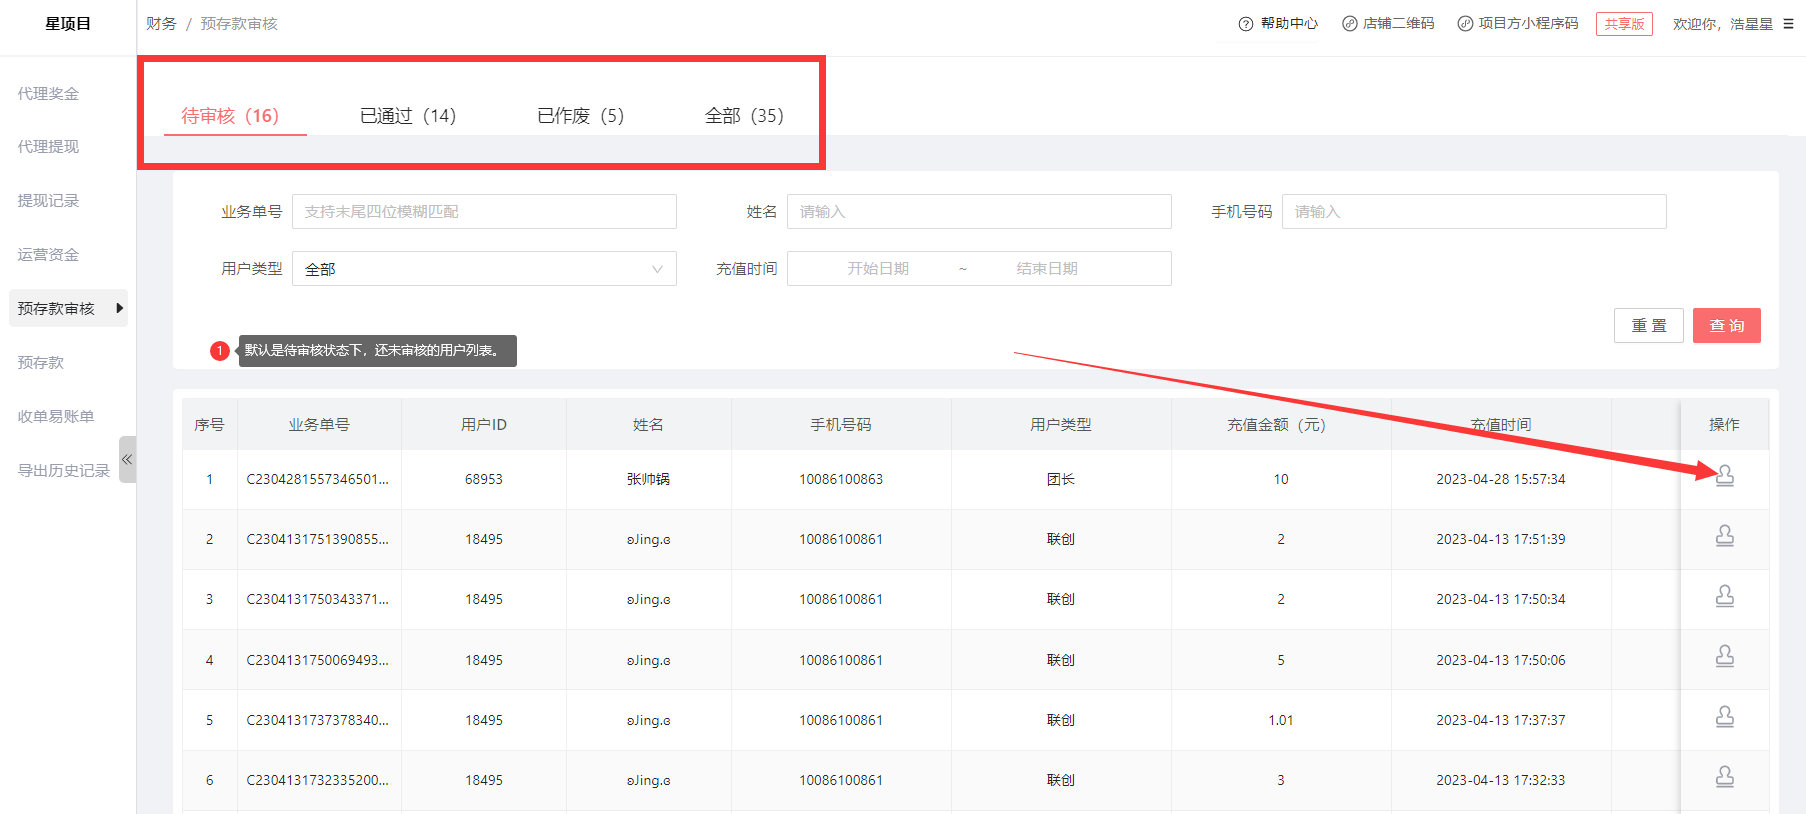Open the 用户类型 dropdown
The width and height of the screenshot is (1806, 814).
[x=484, y=269]
